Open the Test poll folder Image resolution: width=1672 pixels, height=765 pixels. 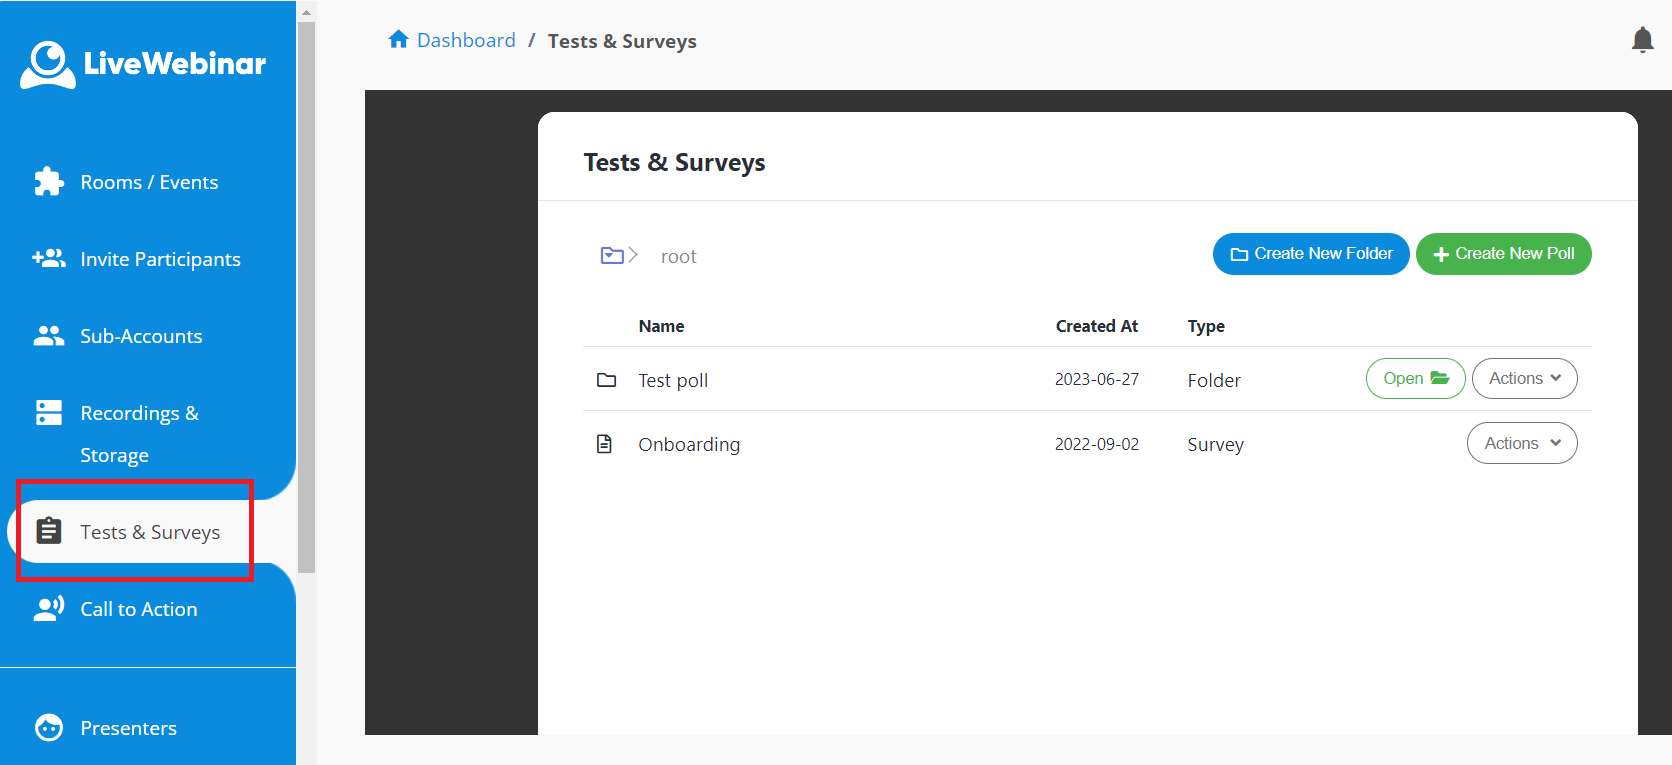coord(1415,379)
